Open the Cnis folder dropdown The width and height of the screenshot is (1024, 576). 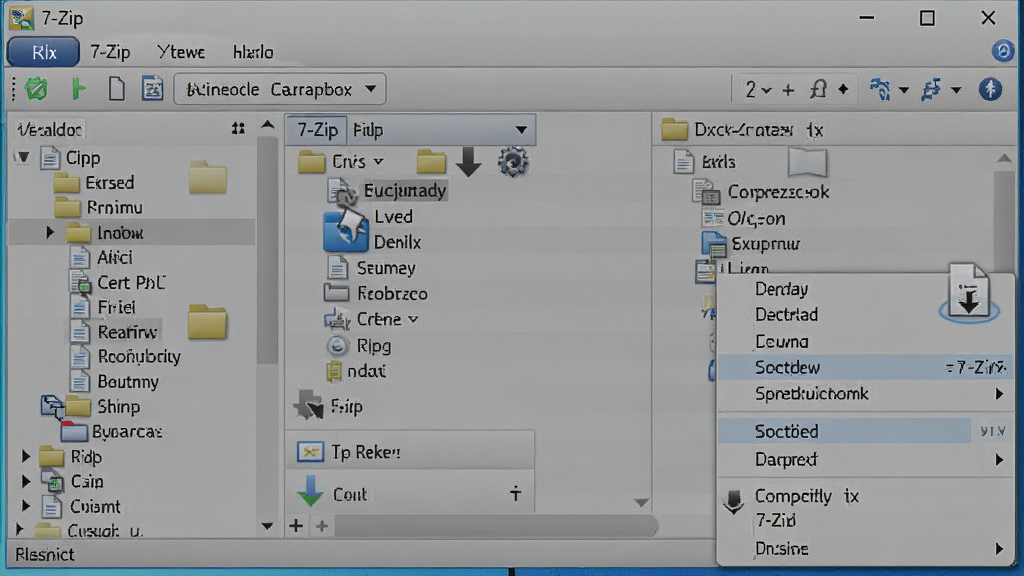pos(379,161)
